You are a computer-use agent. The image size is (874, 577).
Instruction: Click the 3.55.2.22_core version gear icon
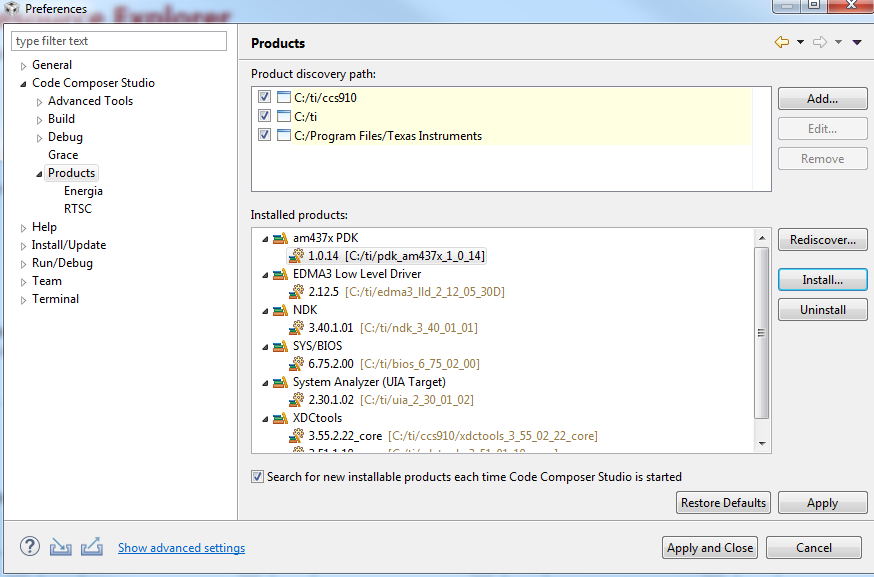(297, 436)
